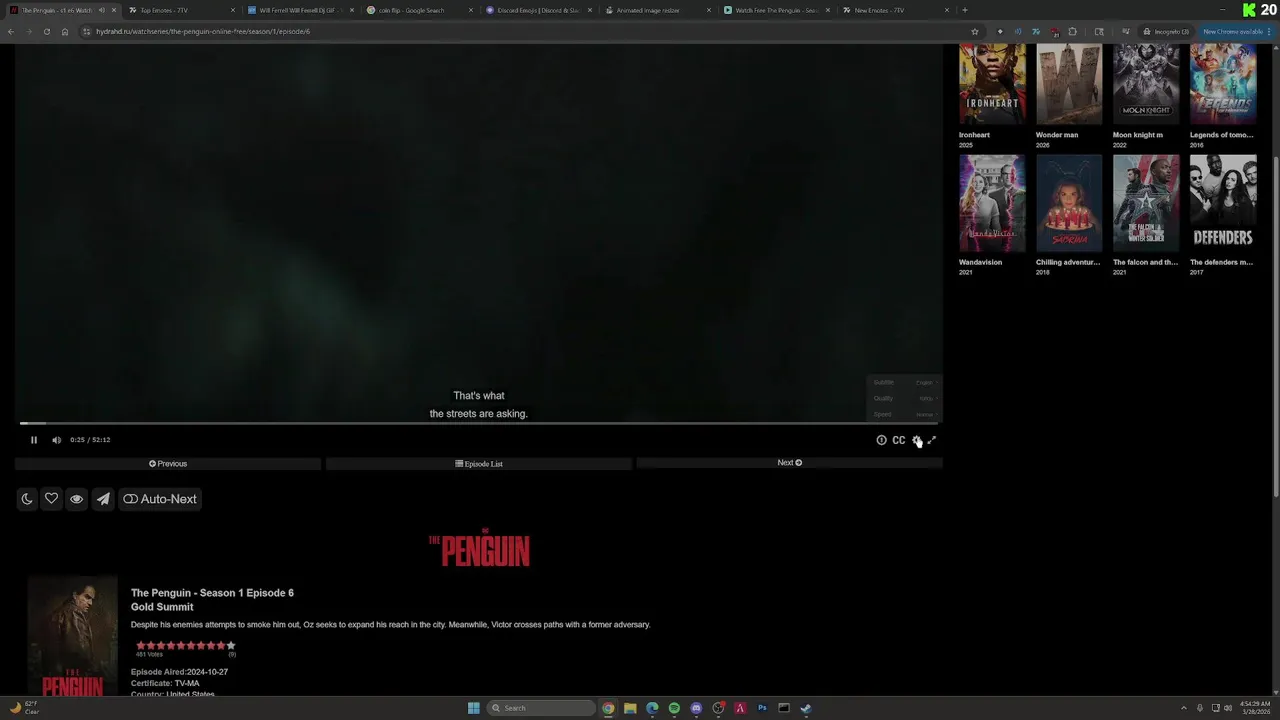1280x720 pixels.
Task: Open Photoshop from the taskbar
Action: pos(762,708)
